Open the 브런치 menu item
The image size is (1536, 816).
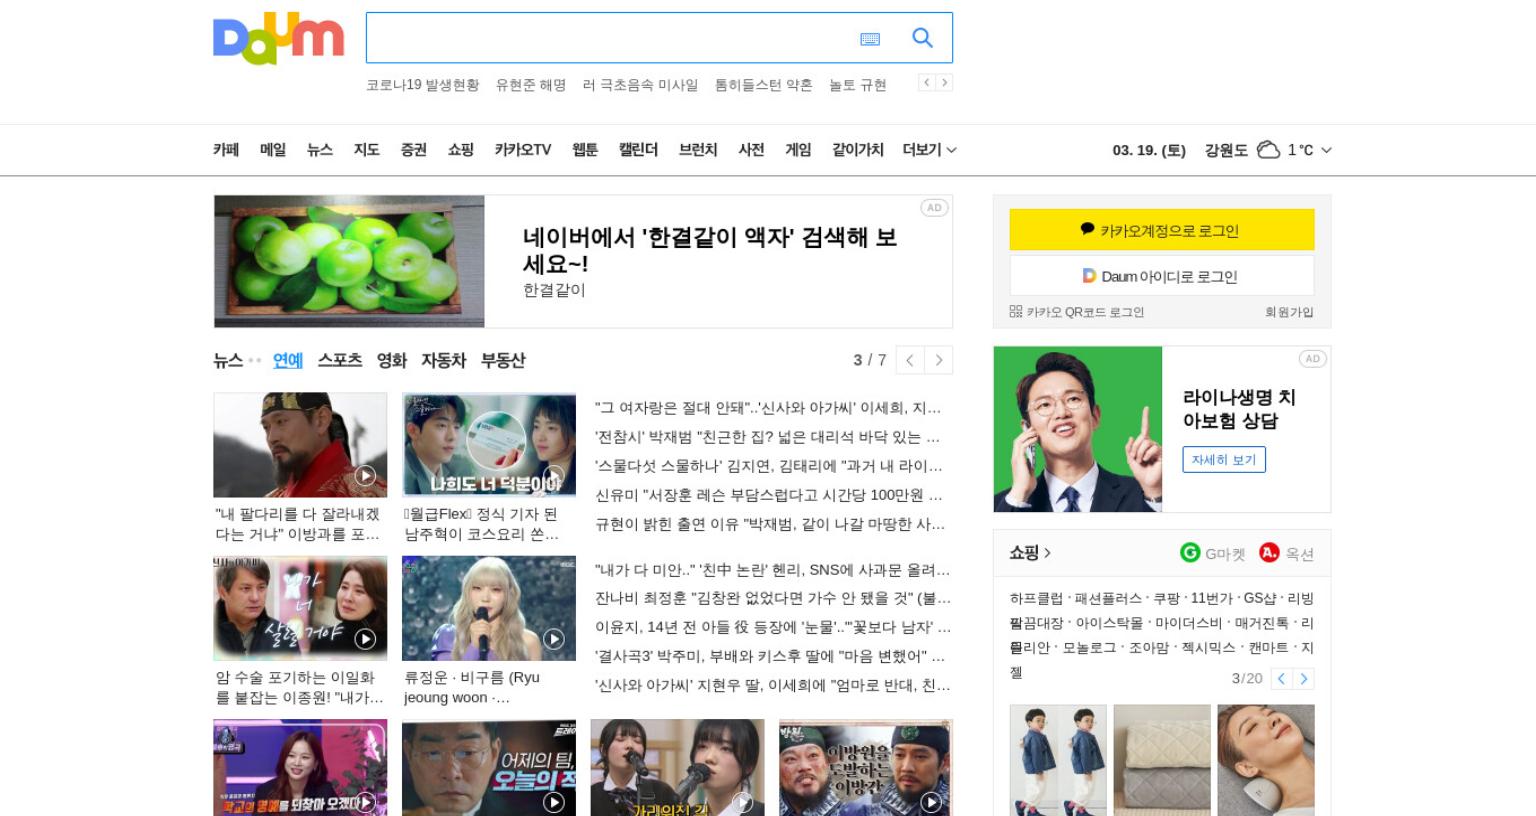(x=698, y=150)
